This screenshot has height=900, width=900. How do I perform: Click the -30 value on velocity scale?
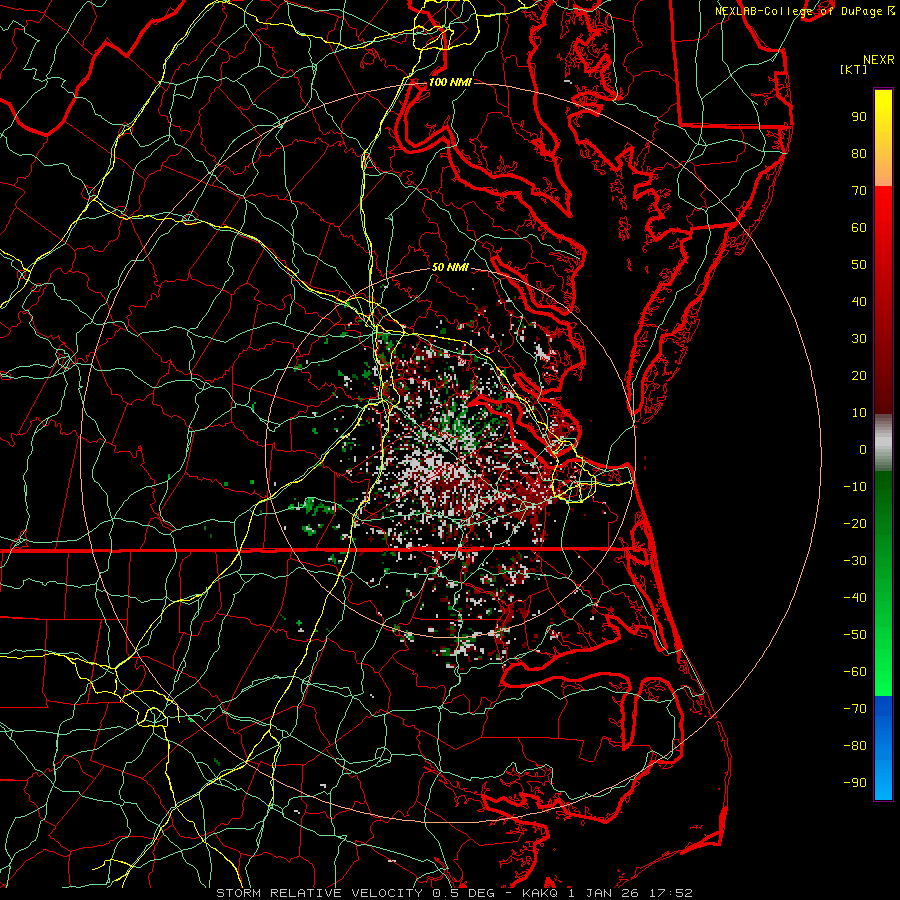tap(855, 561)
